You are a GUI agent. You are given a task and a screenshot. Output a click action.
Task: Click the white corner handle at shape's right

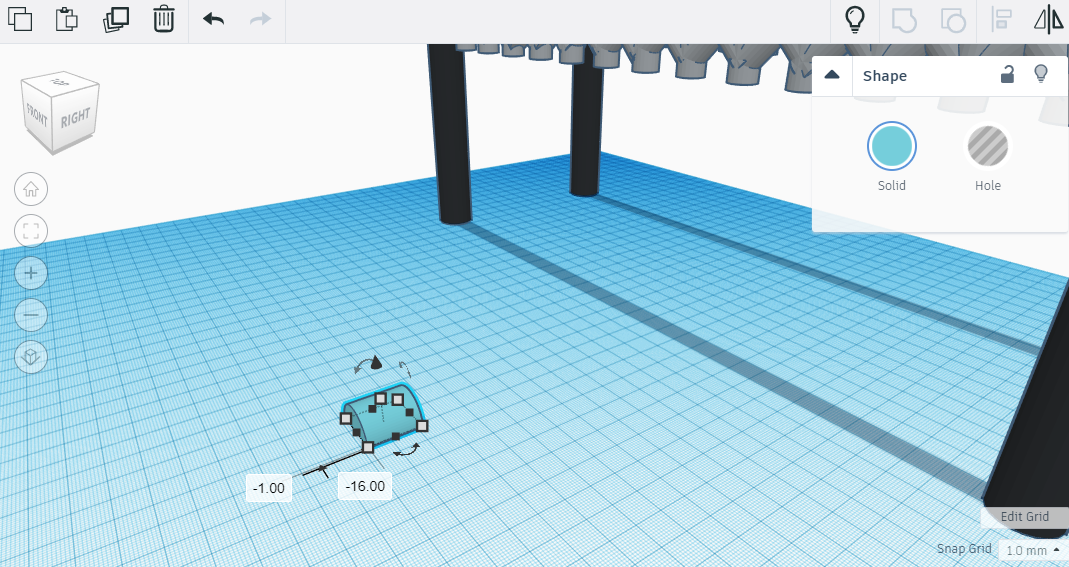422,426
